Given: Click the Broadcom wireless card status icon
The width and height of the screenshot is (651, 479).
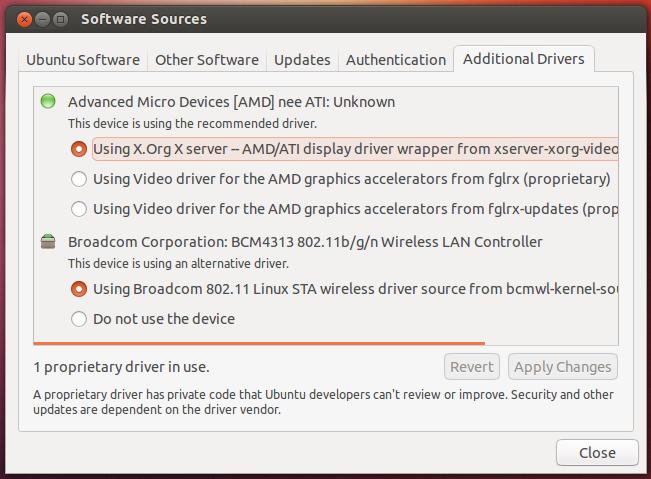Looking at the screenshot, I should [x=48, y=241].
